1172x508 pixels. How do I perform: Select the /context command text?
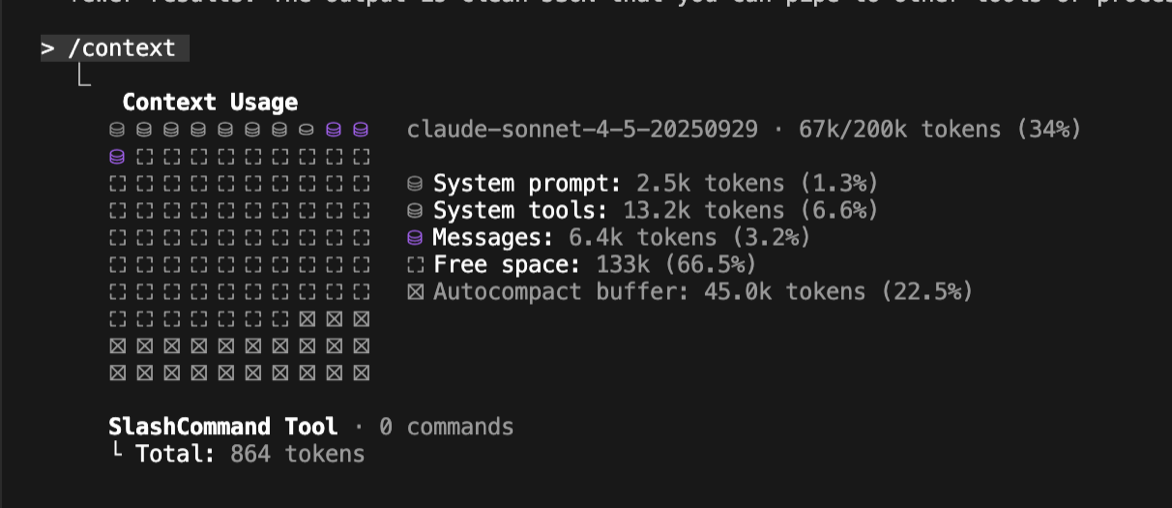tap(121, 49)
